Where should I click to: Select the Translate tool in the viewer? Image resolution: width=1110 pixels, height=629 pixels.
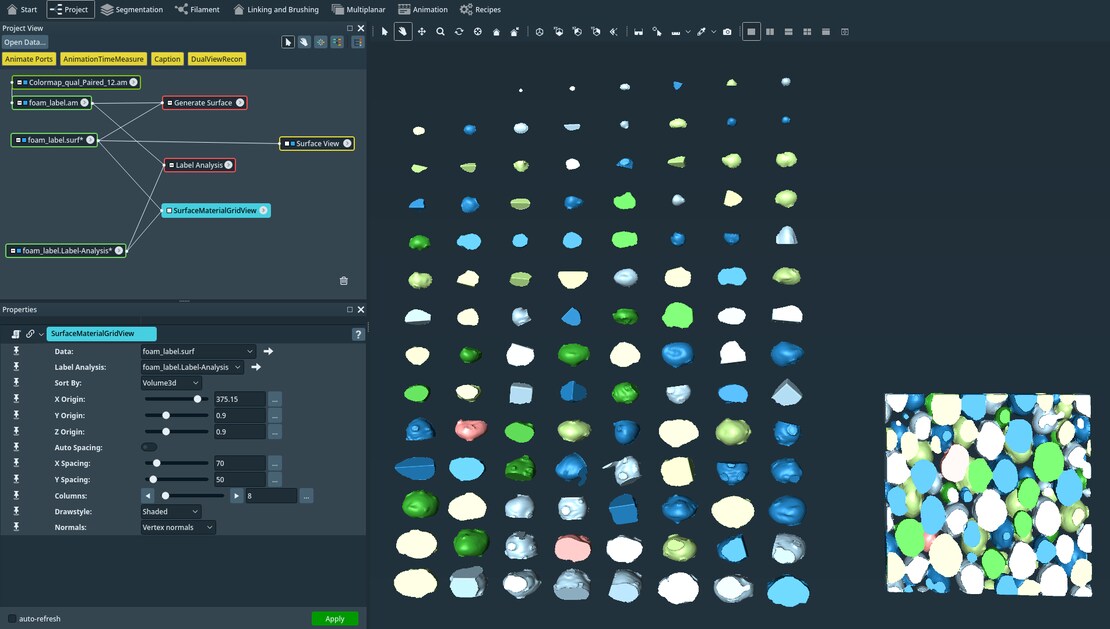tap(420, 31)
